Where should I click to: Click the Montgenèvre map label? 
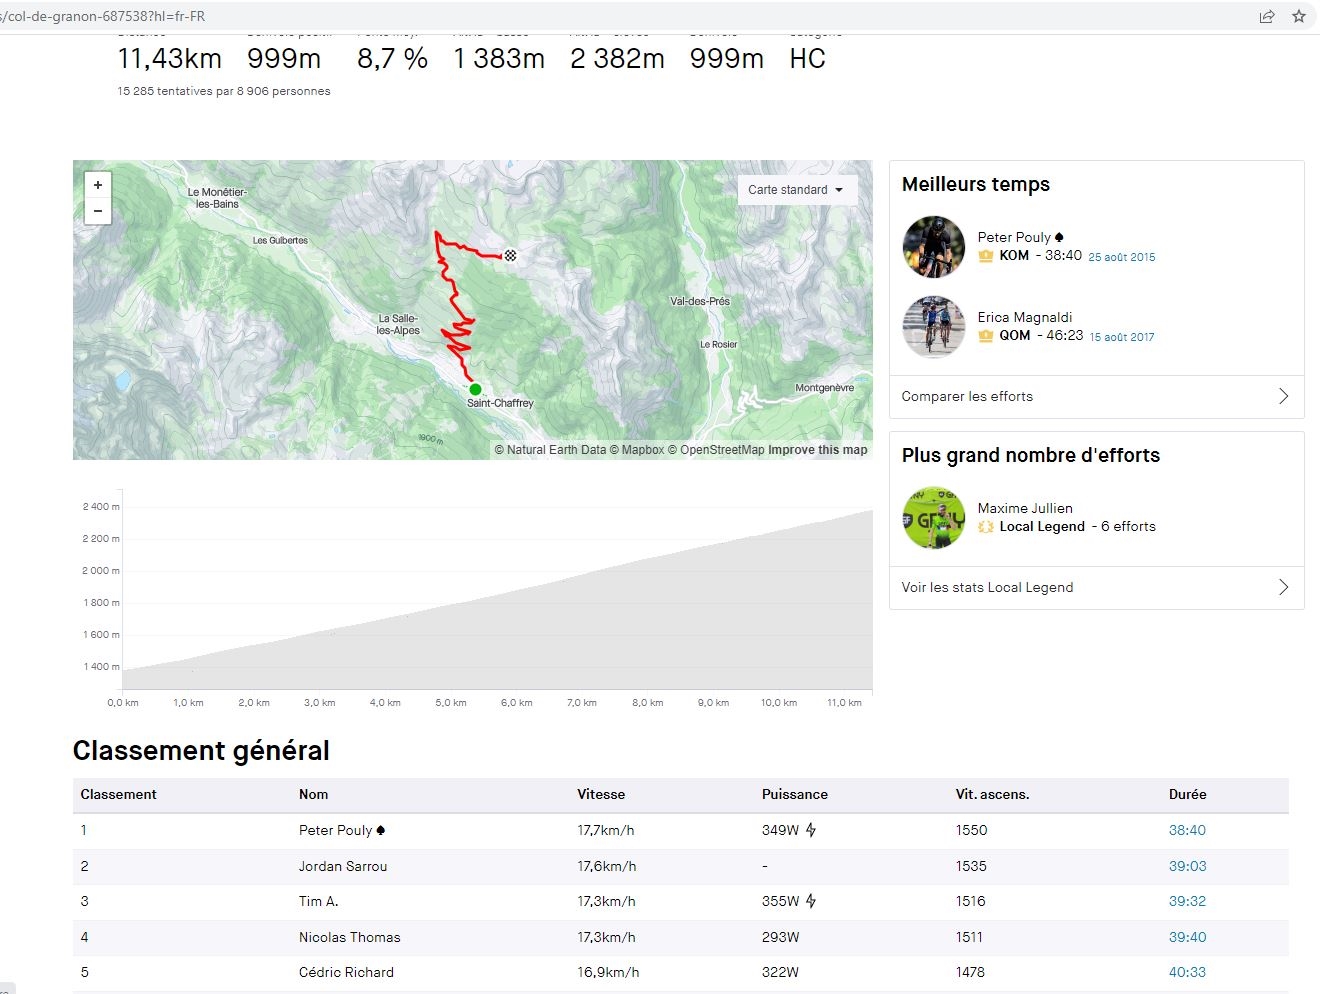point(824,388)
